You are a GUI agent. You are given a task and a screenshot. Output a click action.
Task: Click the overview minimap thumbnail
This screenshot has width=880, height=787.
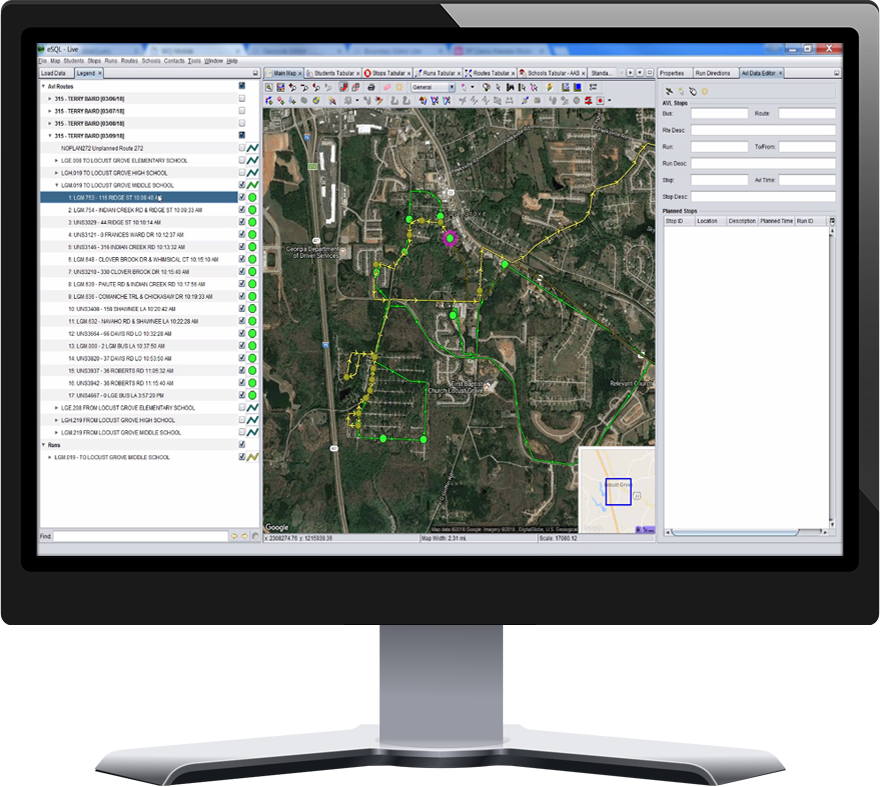(x=617, y=491)
